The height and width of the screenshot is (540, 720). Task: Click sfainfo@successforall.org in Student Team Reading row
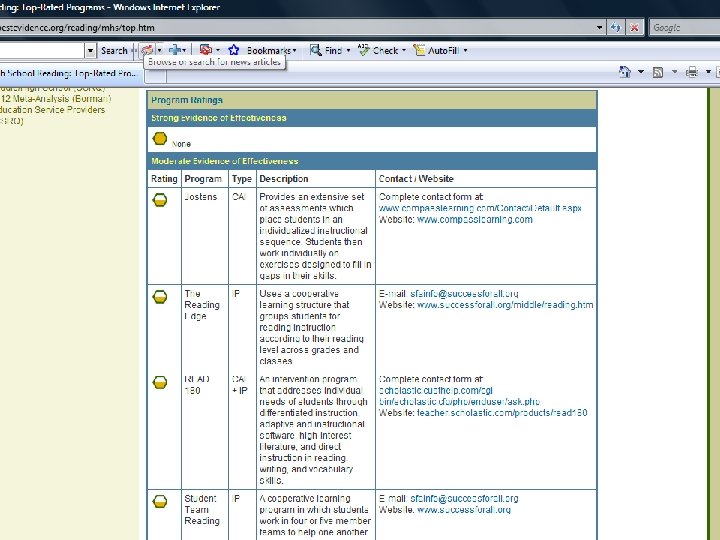click(x=464, y=498)
